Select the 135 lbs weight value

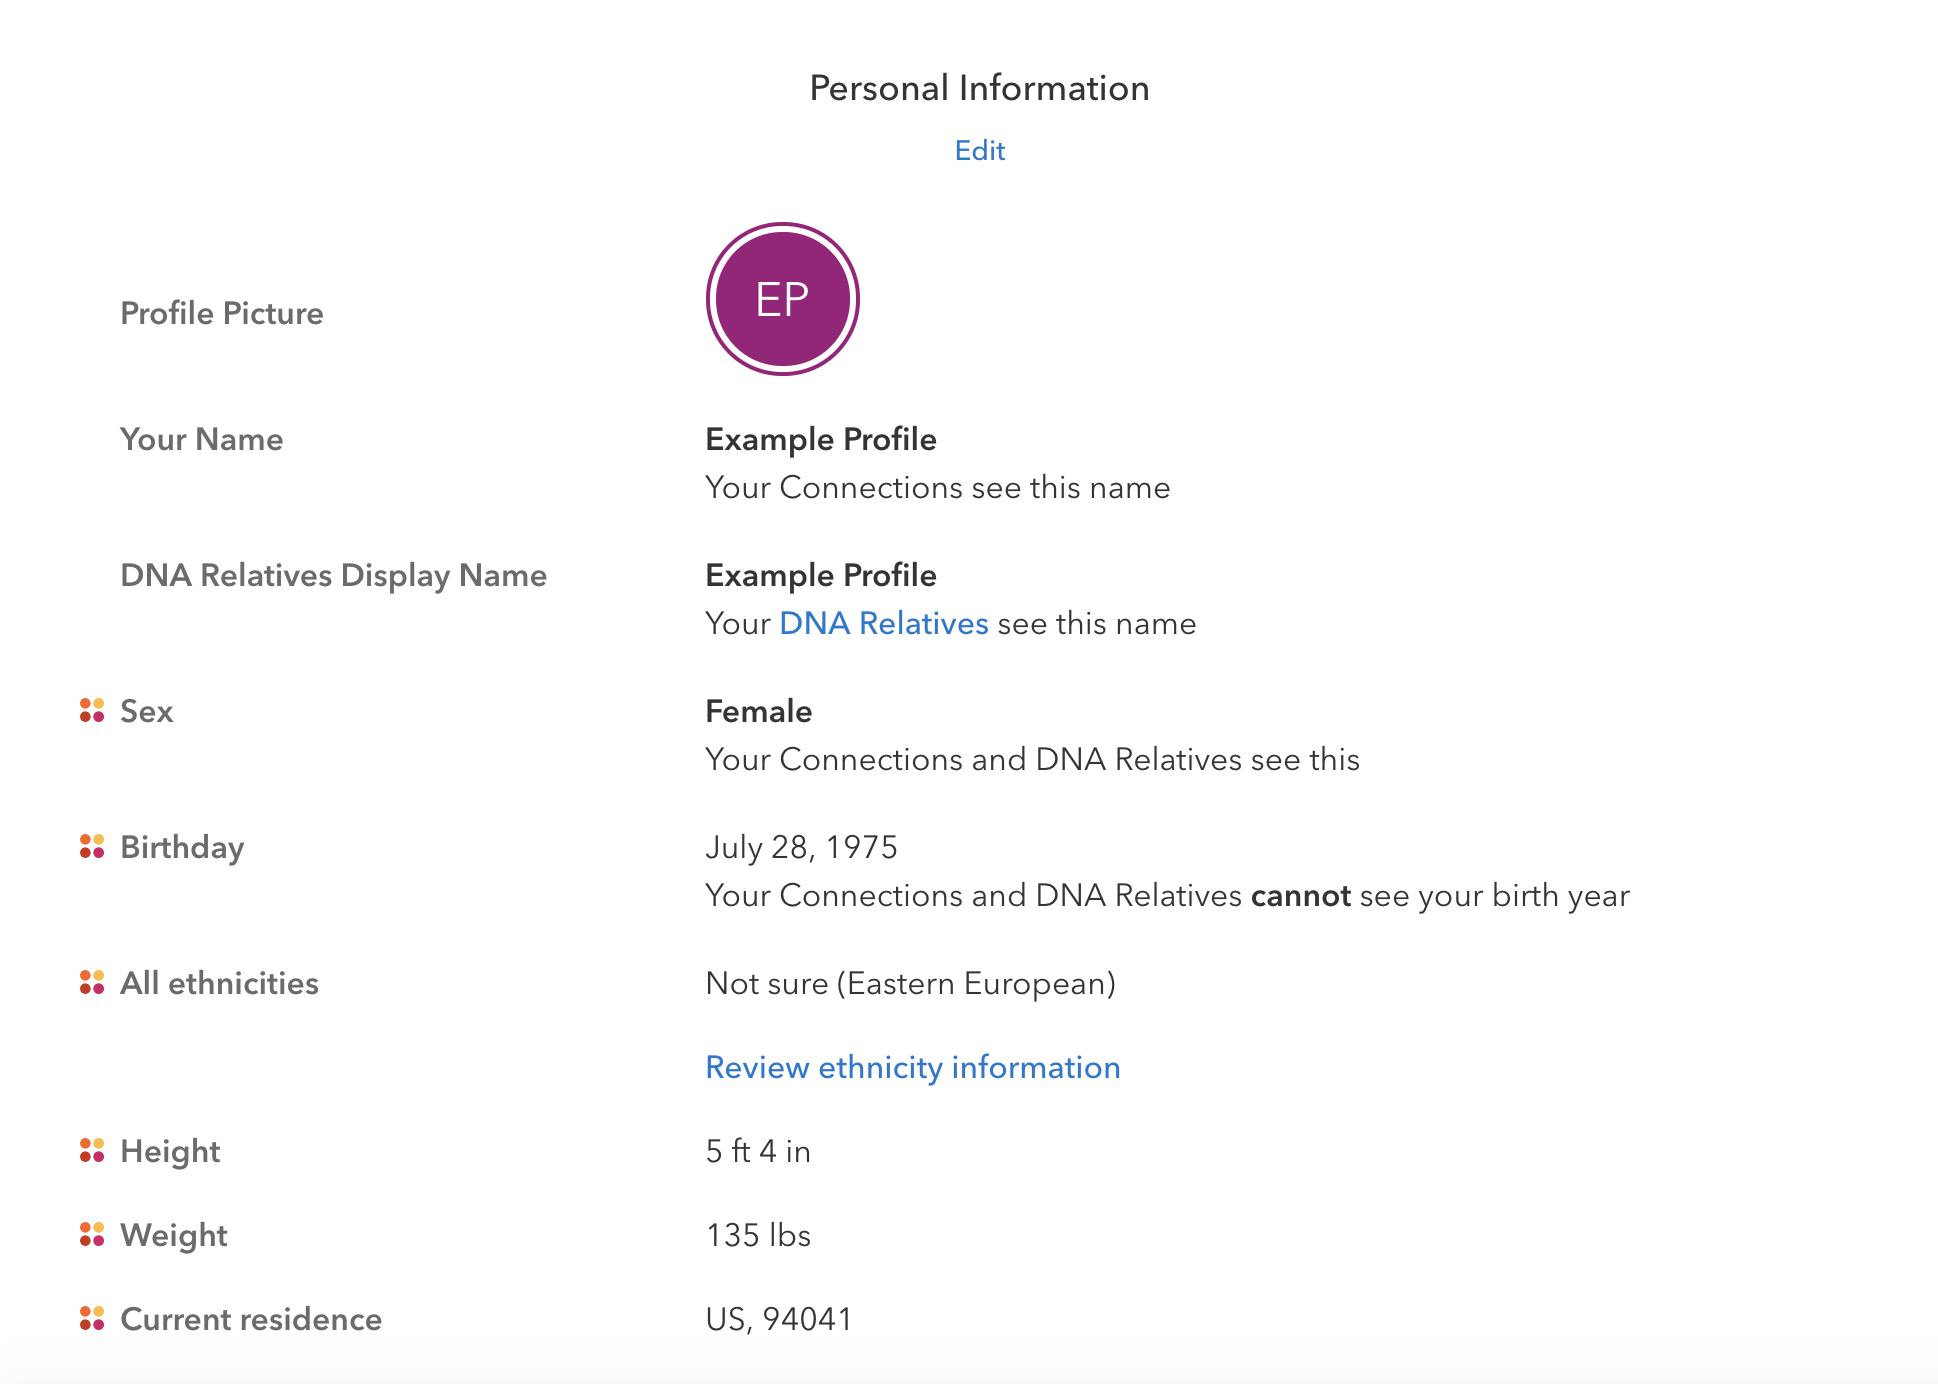pos(759,1235)
